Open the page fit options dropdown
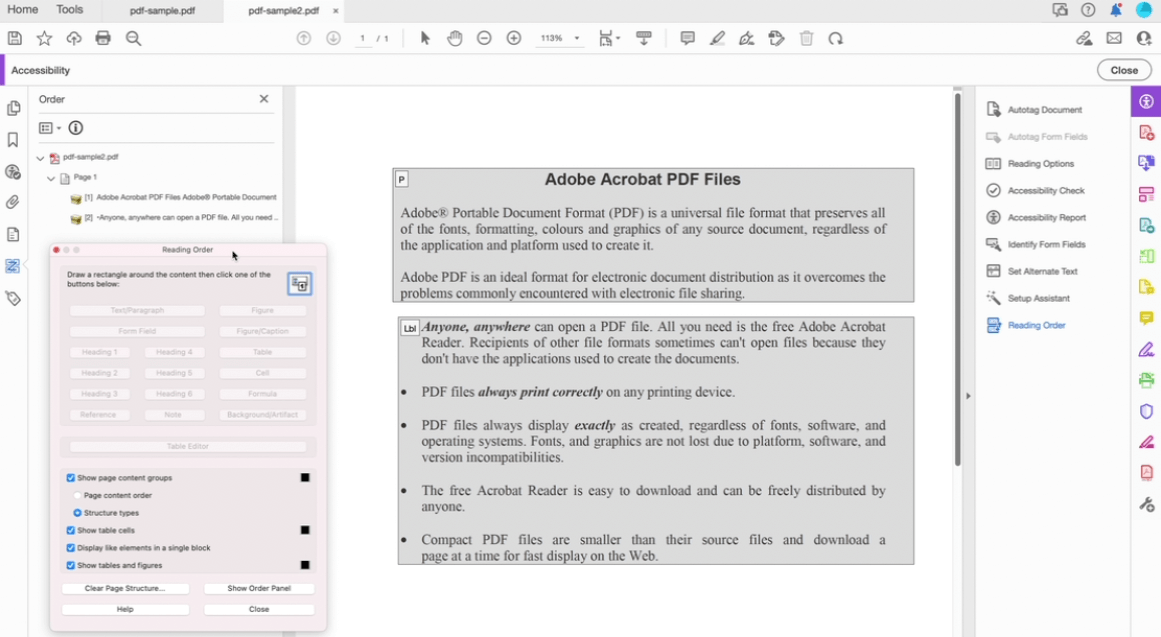The height and width of the screenshot is (637, 1161). point(609,39)
